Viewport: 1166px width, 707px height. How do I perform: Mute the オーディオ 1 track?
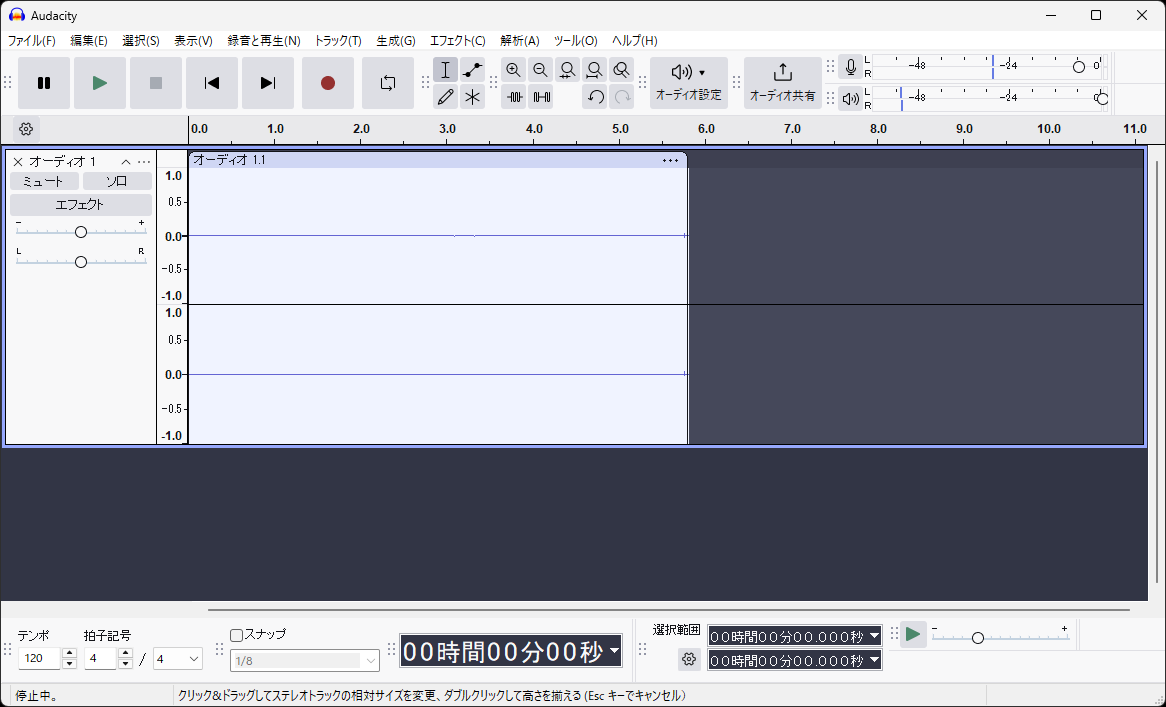click(43, 181)
